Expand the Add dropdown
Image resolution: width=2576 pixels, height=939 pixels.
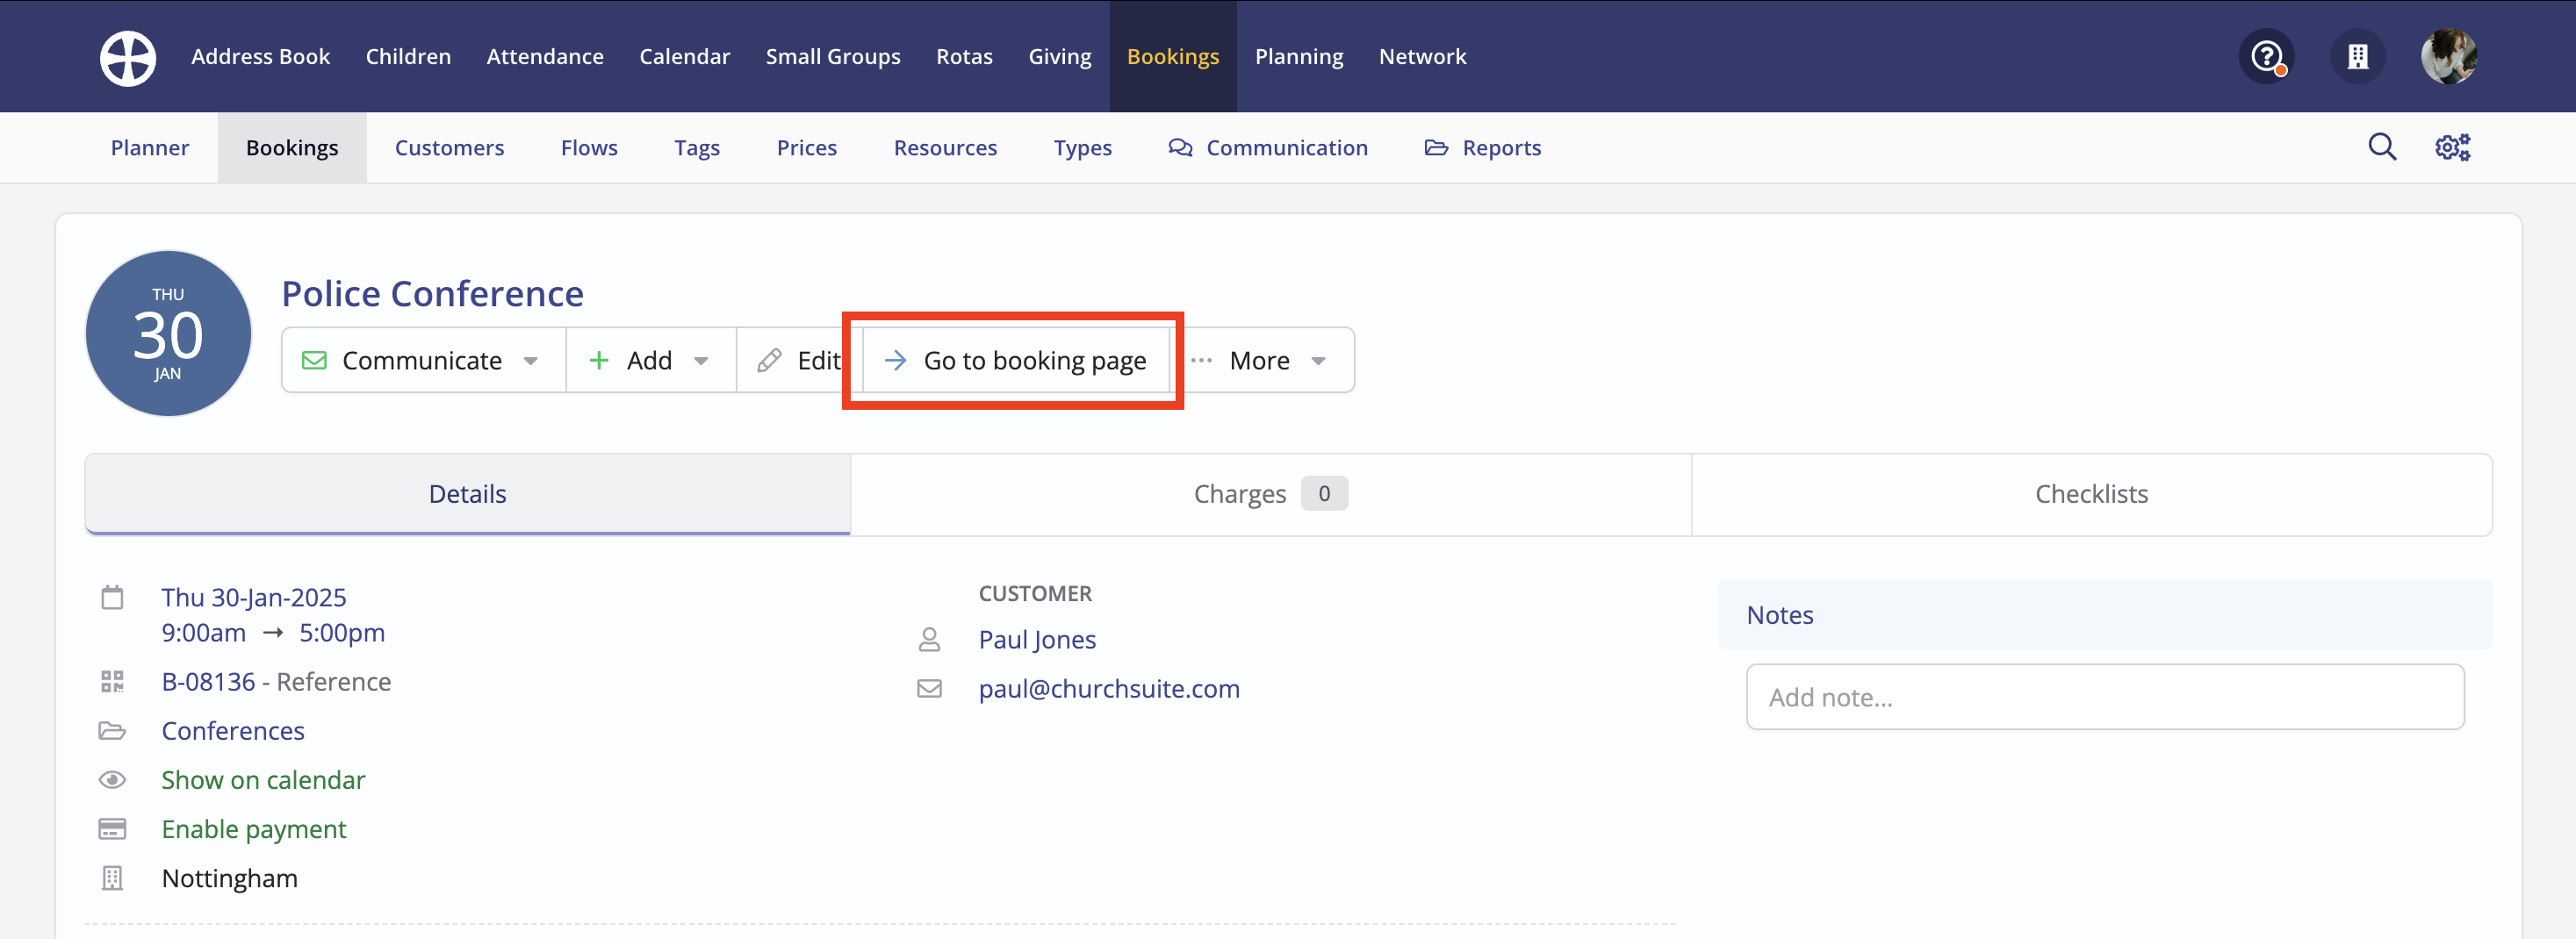[650, 360]
